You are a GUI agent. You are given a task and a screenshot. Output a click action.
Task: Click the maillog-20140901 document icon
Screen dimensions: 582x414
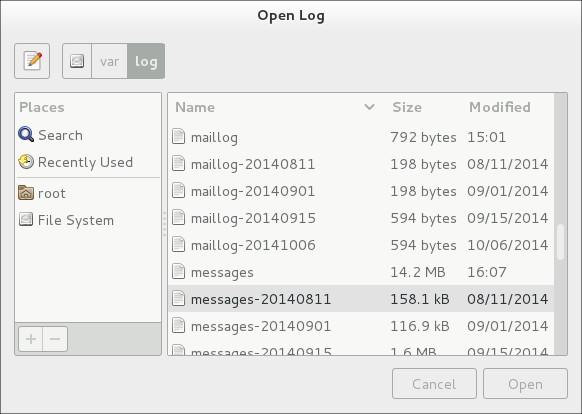click(x=179, y=190)
